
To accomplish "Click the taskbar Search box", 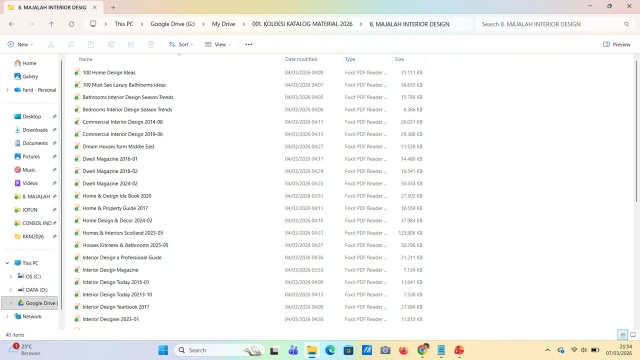I will (x=220, y=350).
